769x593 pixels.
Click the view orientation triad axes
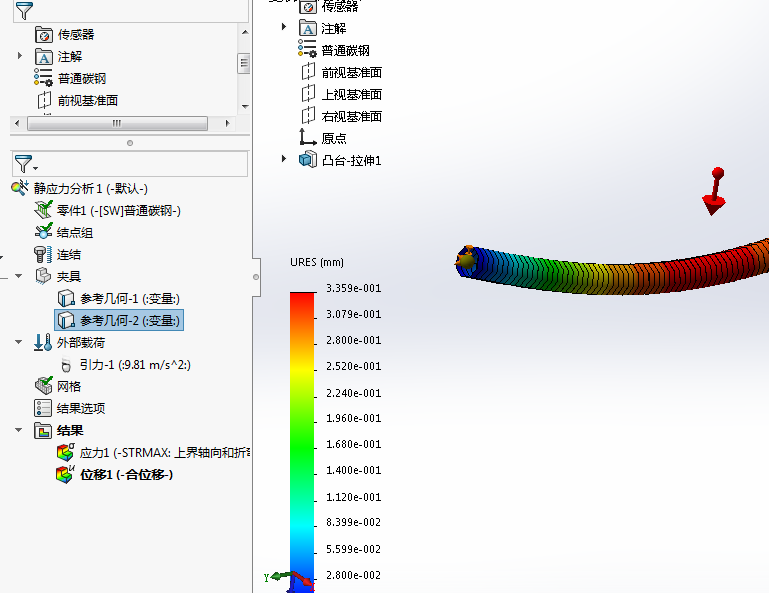[289, 580]
